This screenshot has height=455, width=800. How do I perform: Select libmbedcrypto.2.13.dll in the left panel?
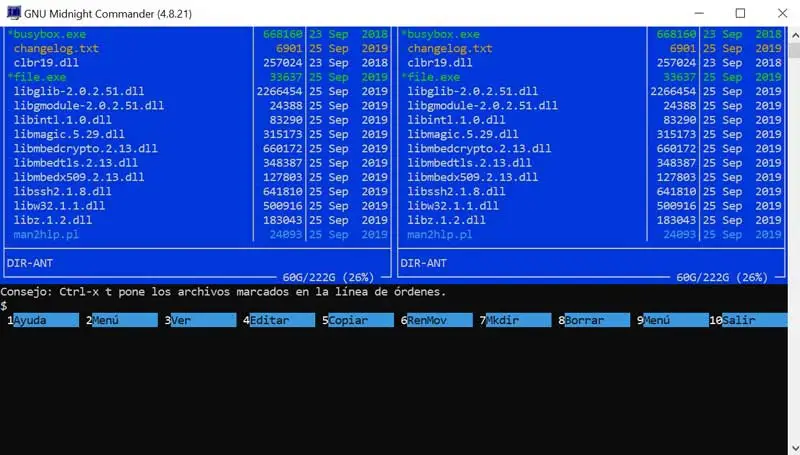tap(86, 148)
